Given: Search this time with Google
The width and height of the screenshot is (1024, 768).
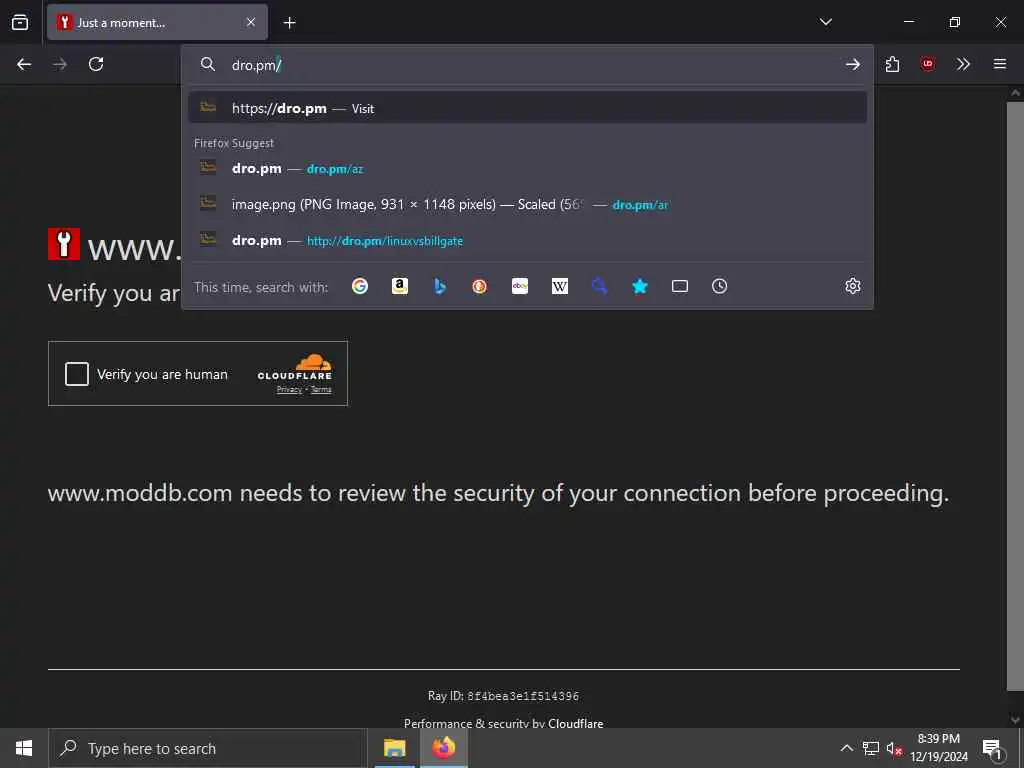Looking at the screenshot, I should [360, 286].
